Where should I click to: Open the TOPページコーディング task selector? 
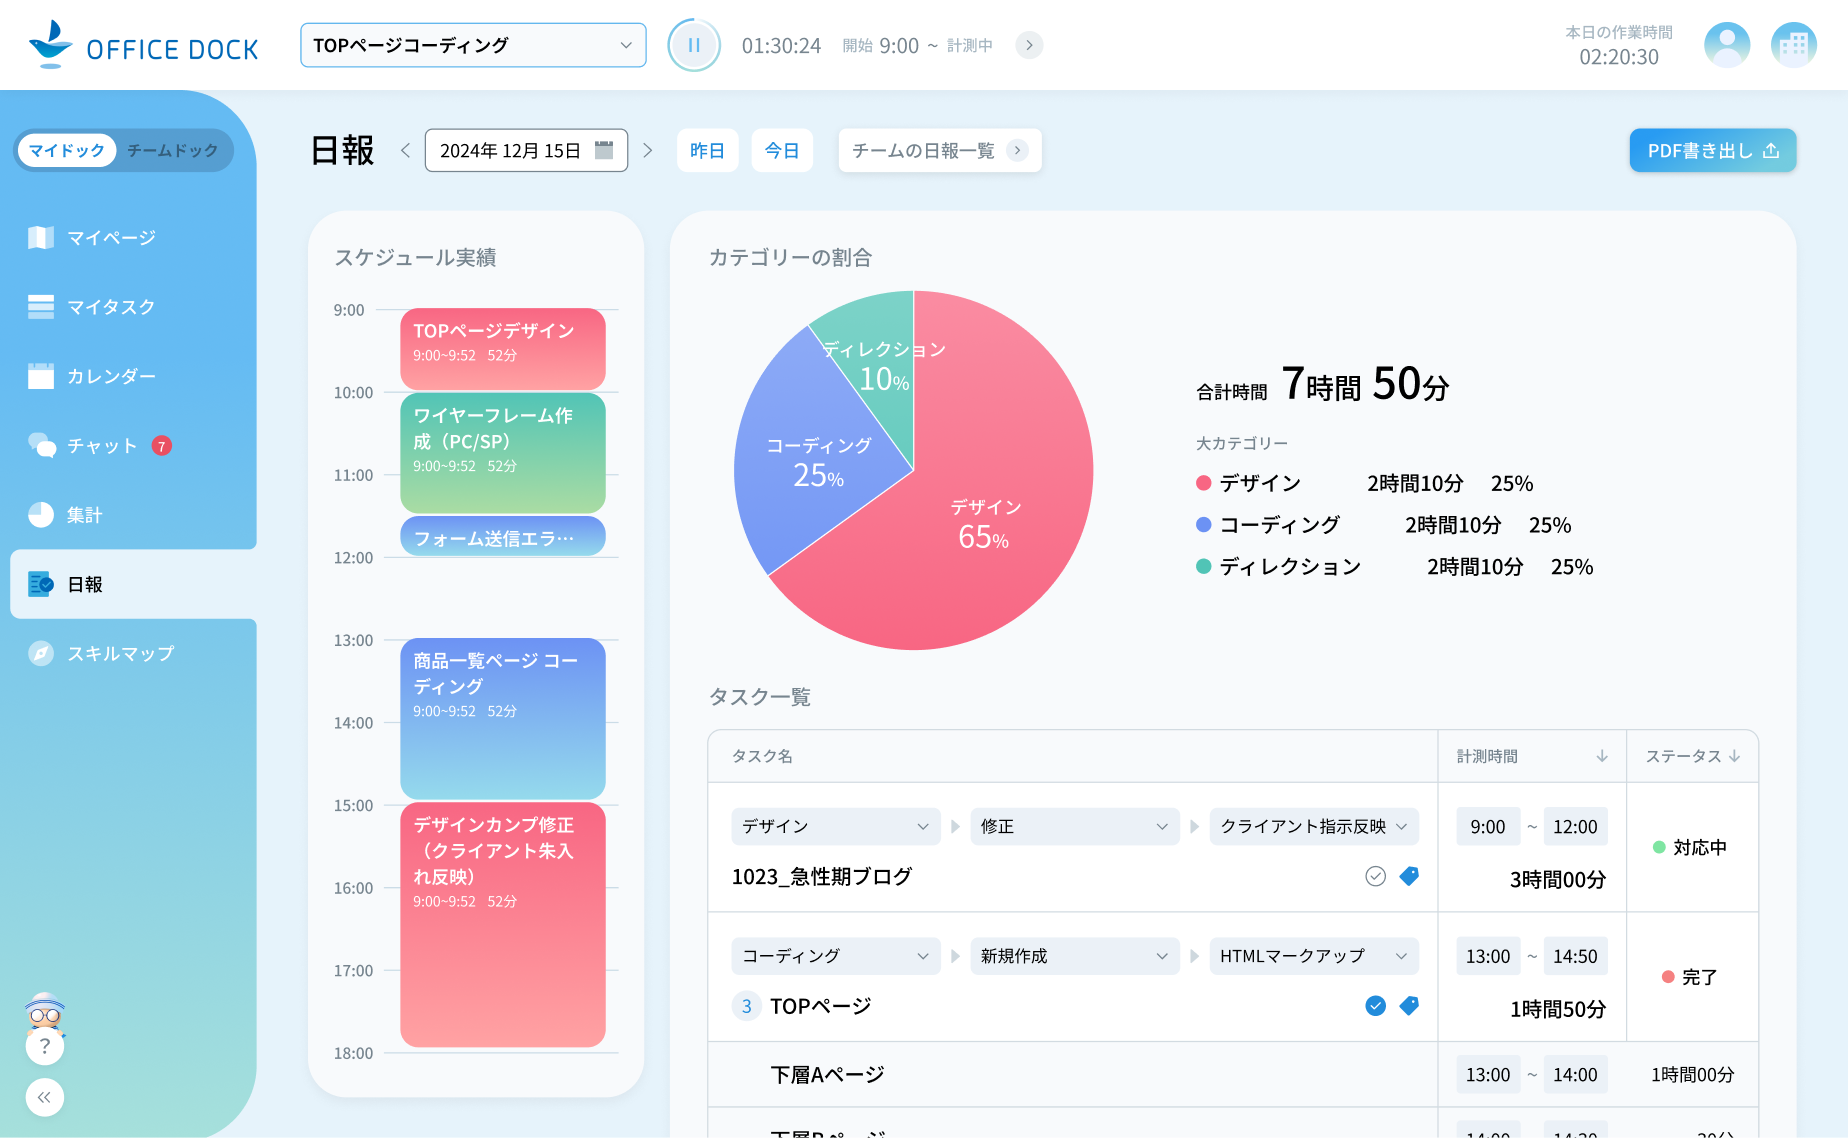472,44
